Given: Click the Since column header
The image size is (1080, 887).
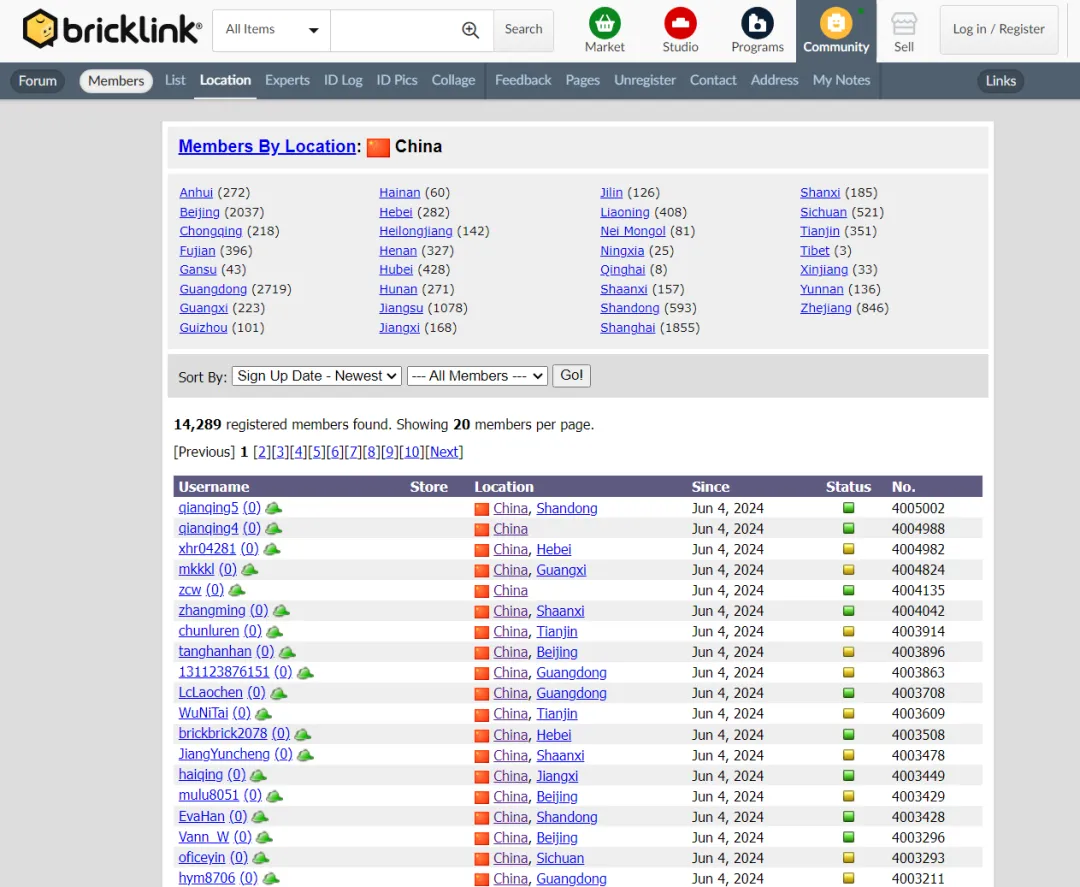Looking at the screenshot, I should pyautogui.click(x=710, y=487).
